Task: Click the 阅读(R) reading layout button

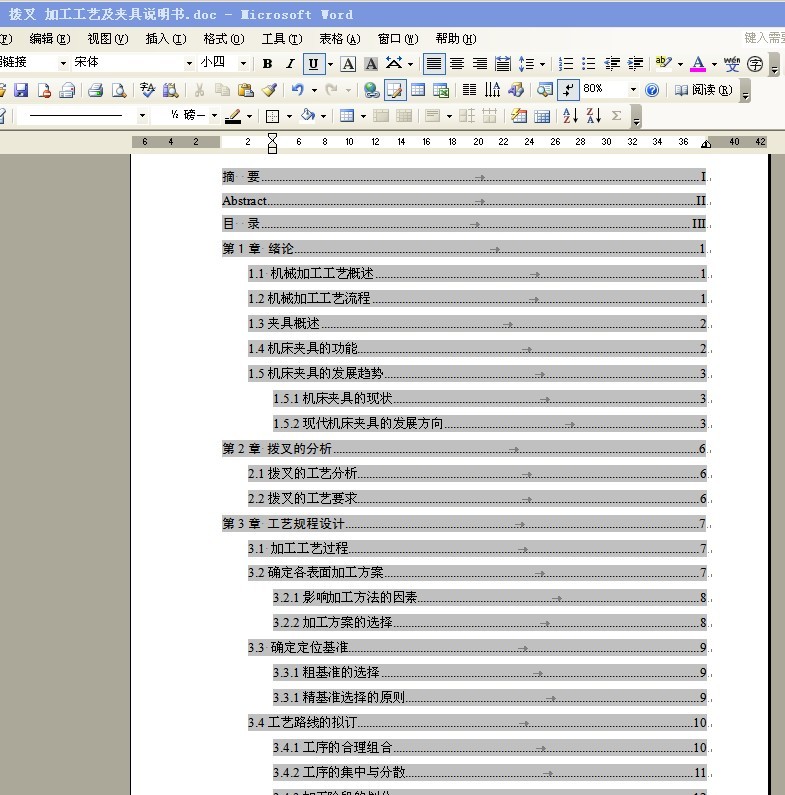Action: click(704, 90)
